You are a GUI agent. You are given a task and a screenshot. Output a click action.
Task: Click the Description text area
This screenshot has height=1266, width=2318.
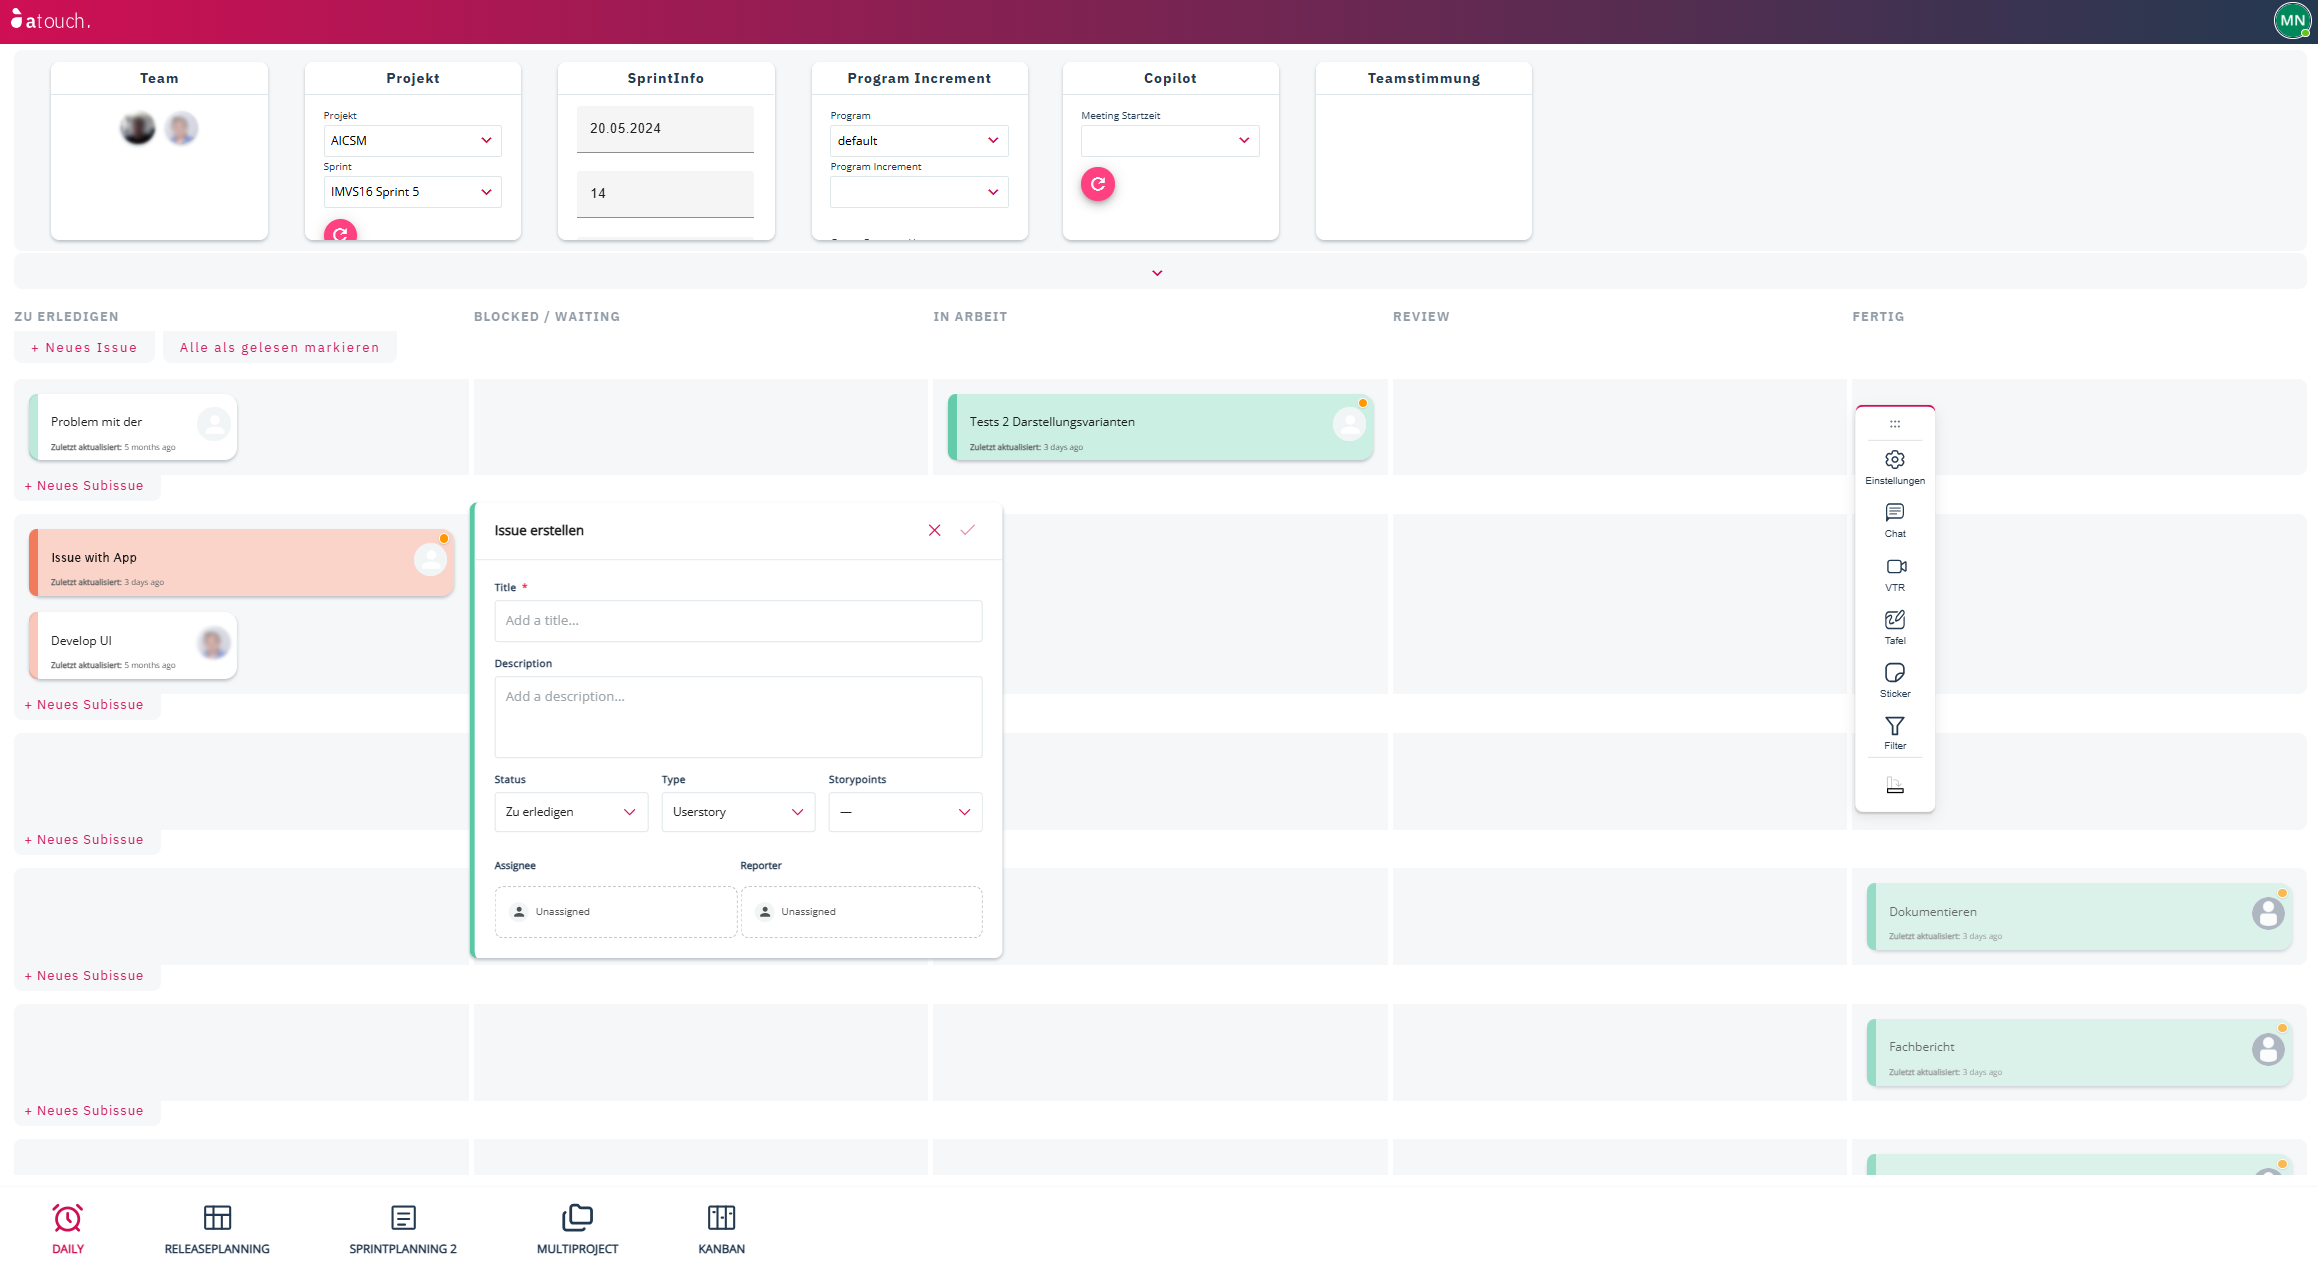[x=737, y=717]
